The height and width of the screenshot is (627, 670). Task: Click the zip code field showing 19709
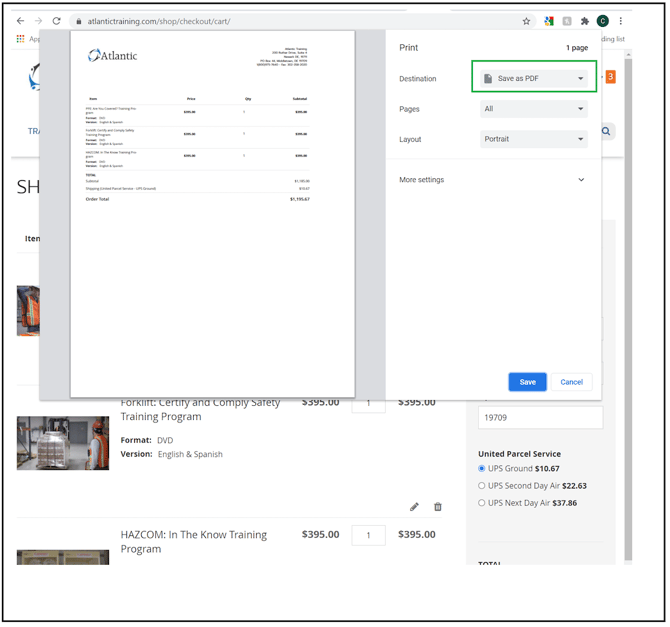pyautogui.click(x=540, y=418)
